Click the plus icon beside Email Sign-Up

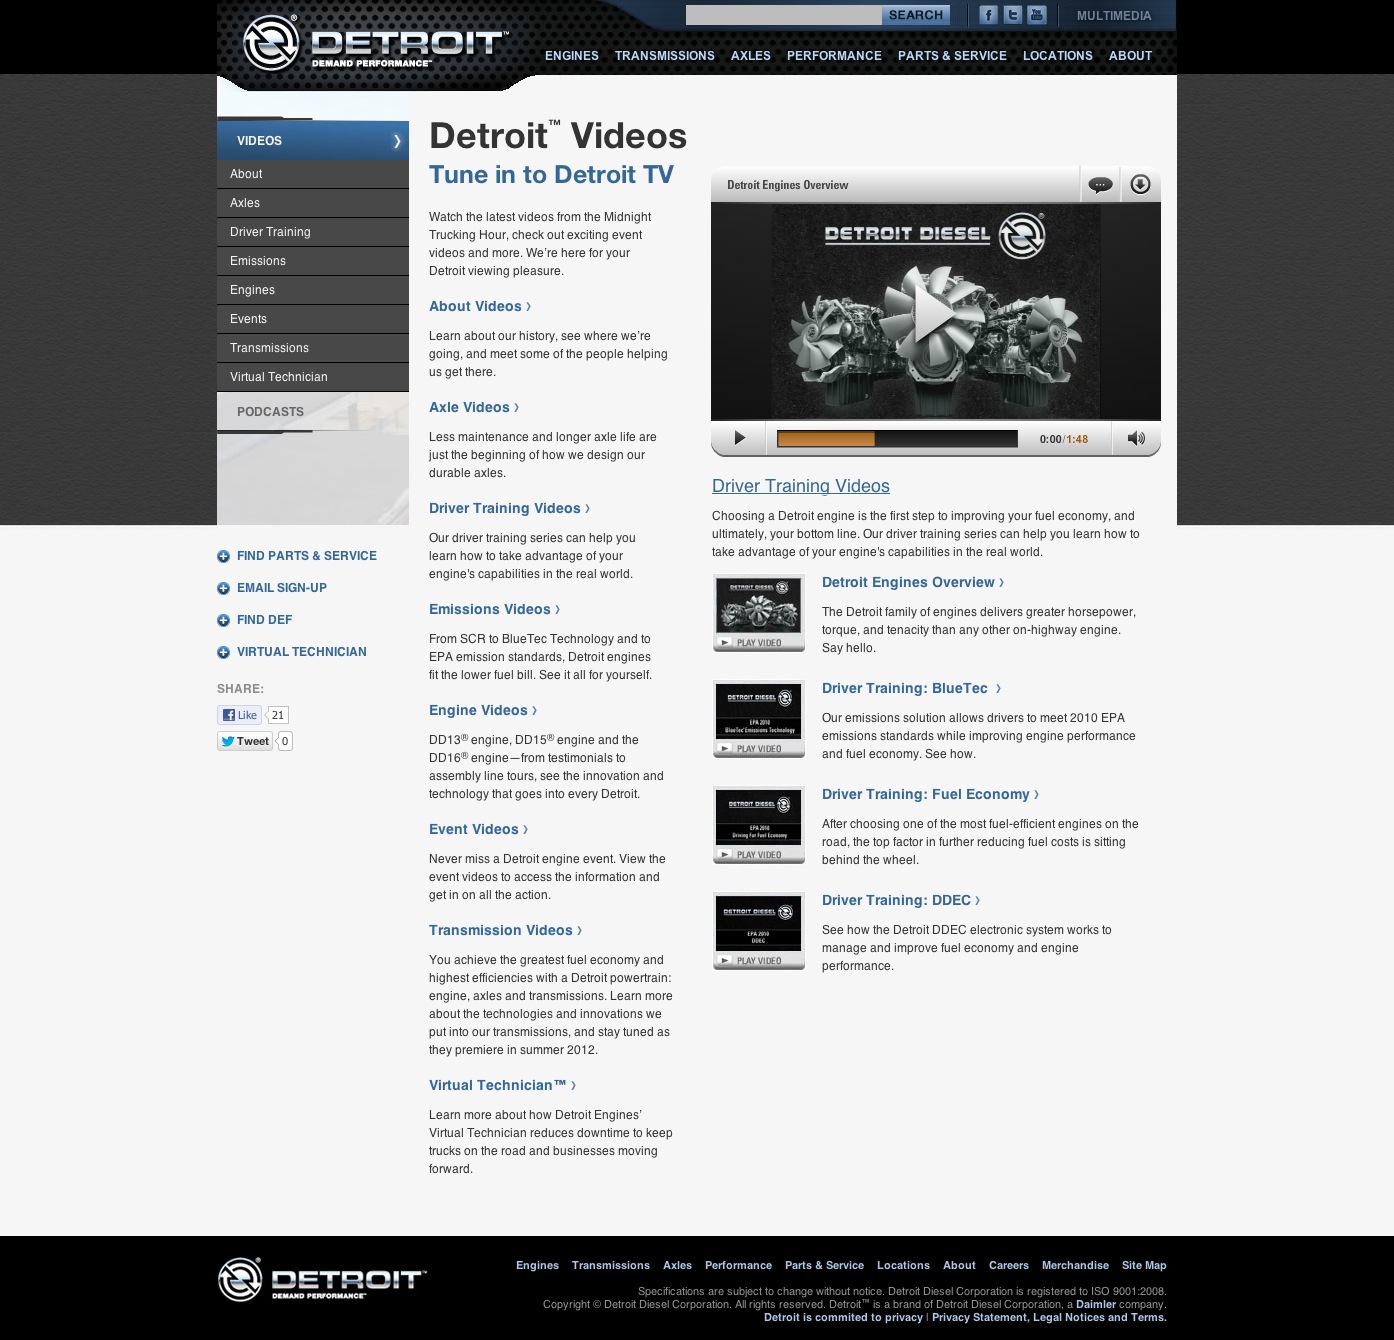223,588
